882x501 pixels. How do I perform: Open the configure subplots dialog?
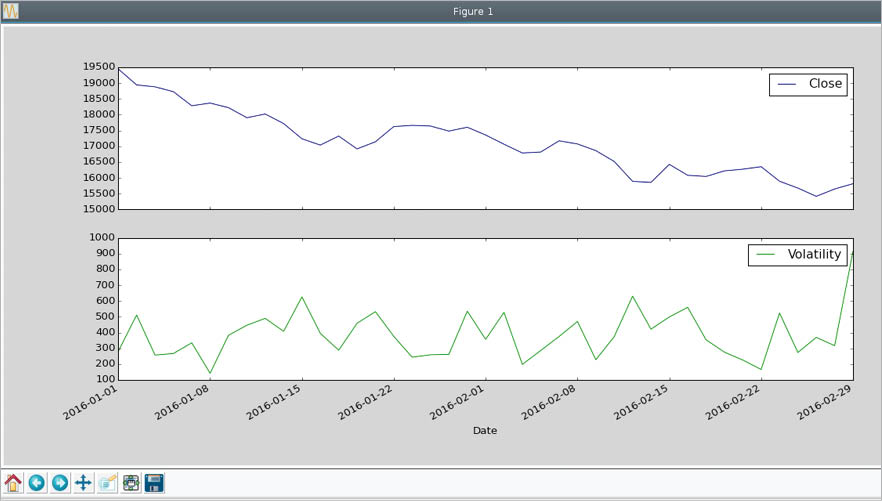pyautogui.click(x=131, y=483)
